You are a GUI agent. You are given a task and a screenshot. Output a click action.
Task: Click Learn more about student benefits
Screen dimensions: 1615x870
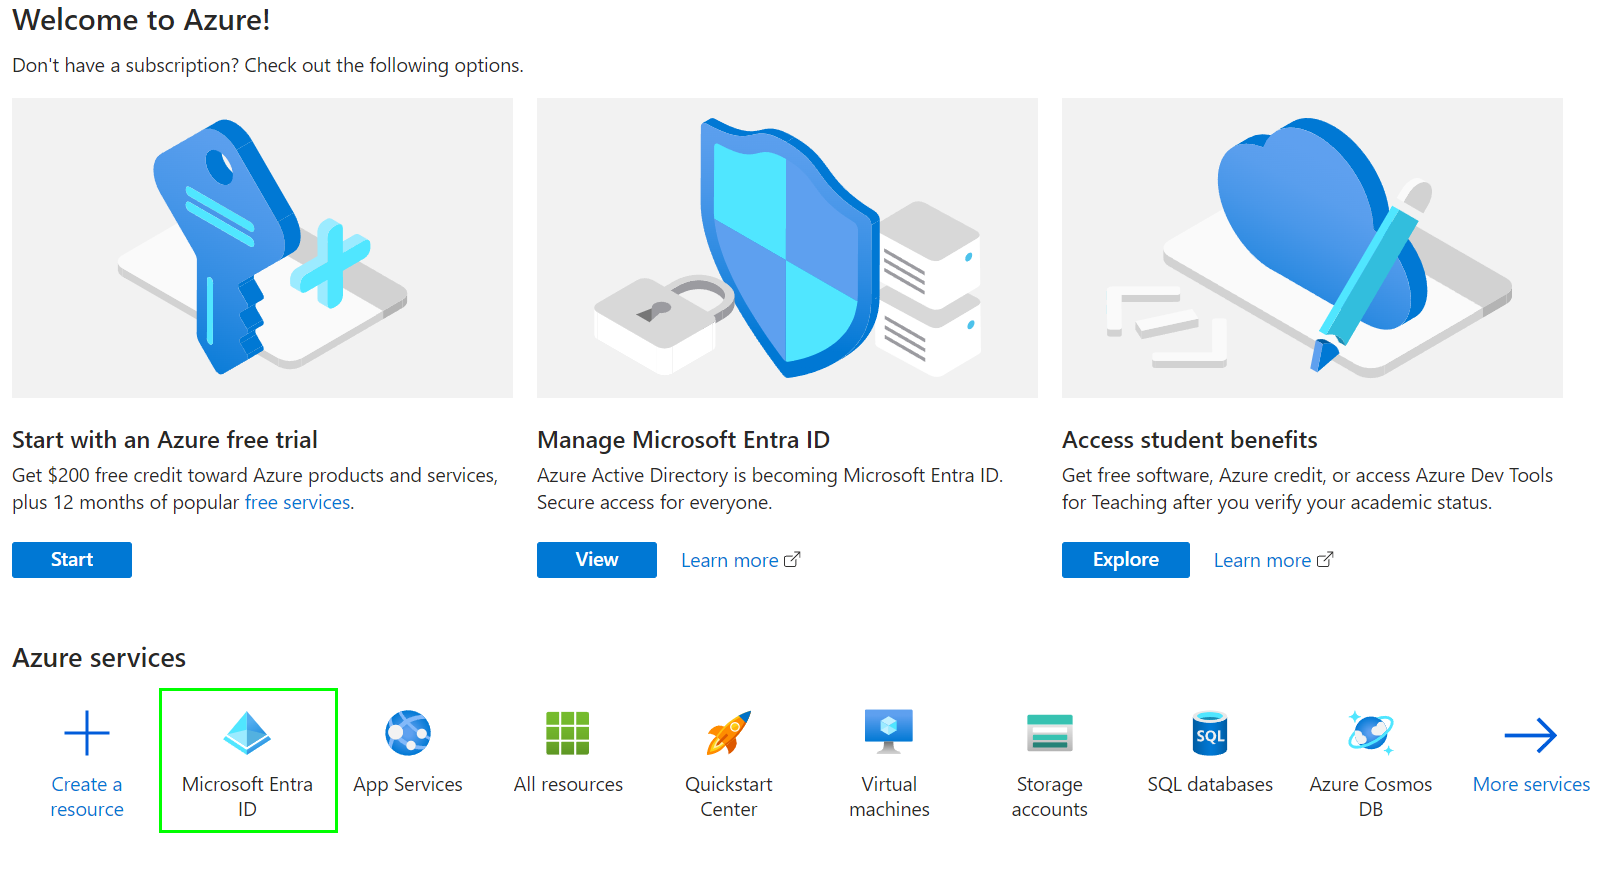[x=1263, y=559]
